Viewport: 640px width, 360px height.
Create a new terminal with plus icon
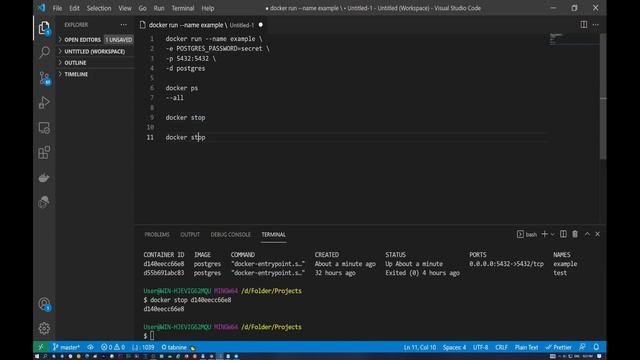click(544, 234)
